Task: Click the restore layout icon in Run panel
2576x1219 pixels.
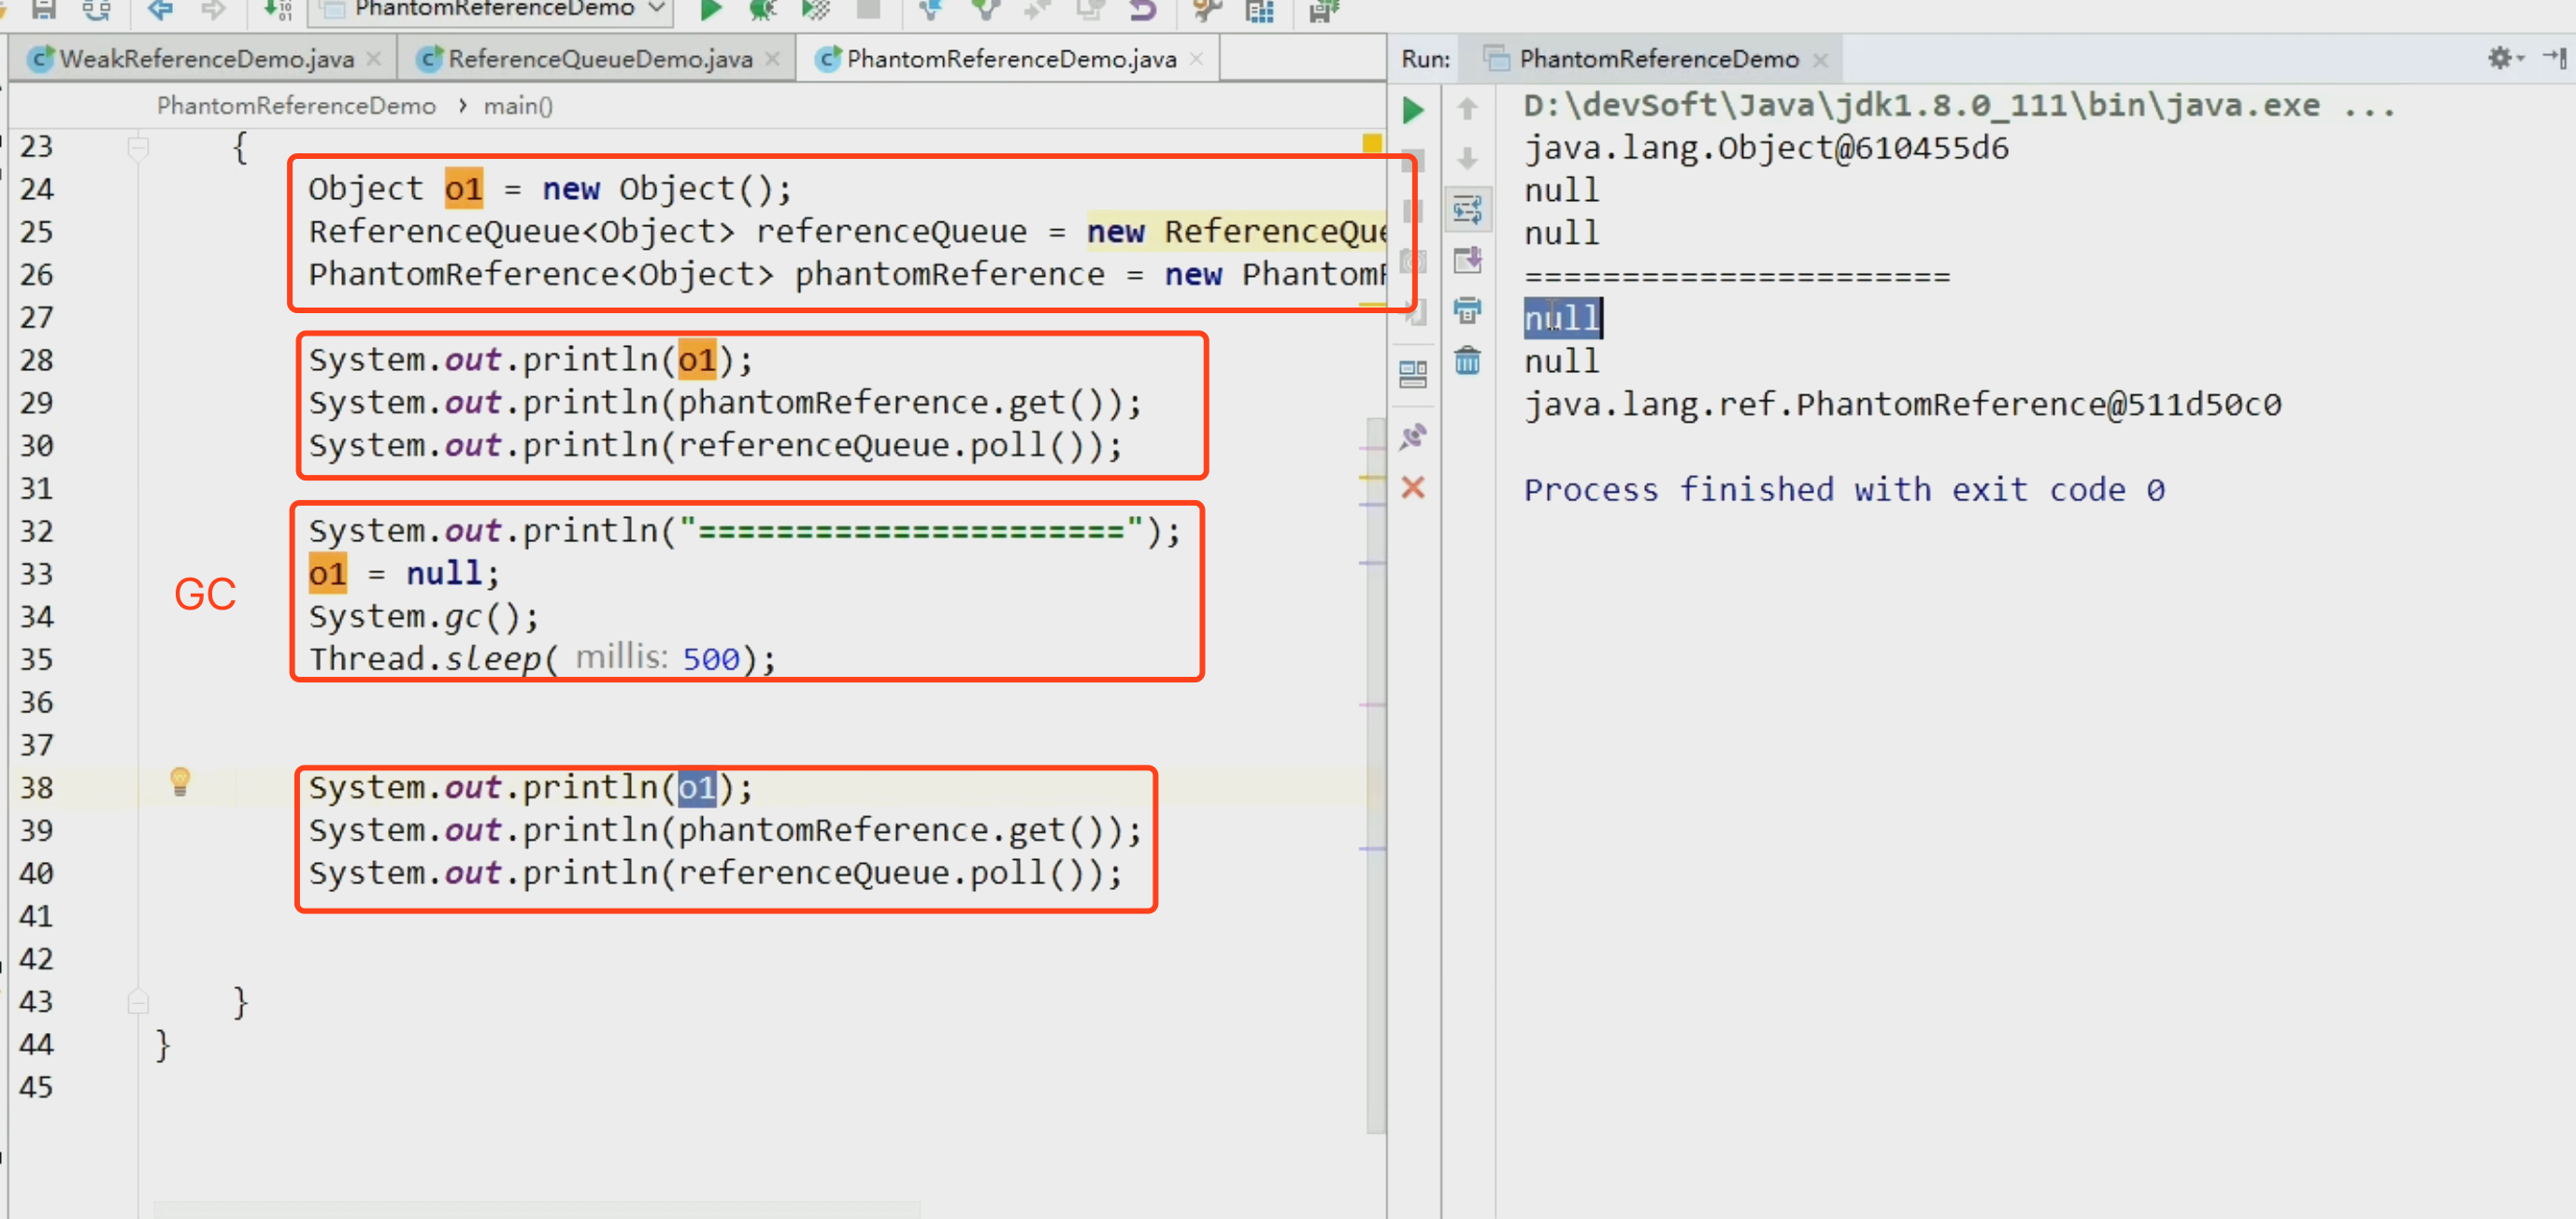Action: [x=1413, y=374]
